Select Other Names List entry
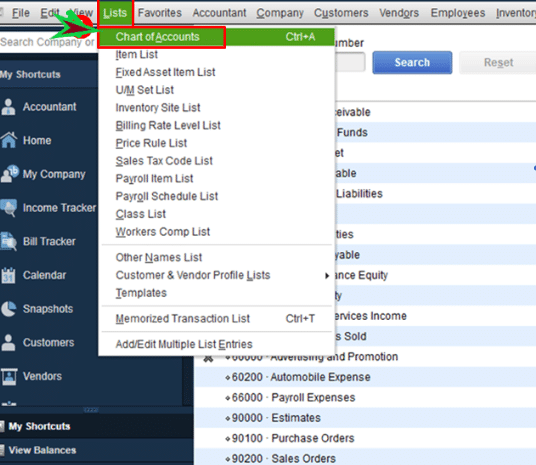The image size is (536, 465). 216,257
